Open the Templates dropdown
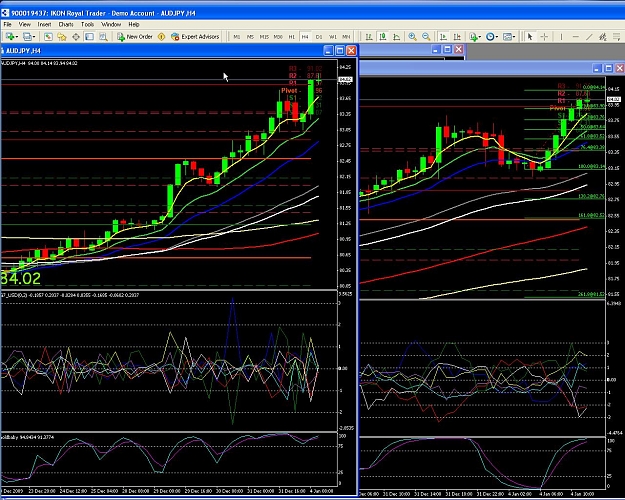This screenshot has width=625, height=500. [x=509, y=37]
